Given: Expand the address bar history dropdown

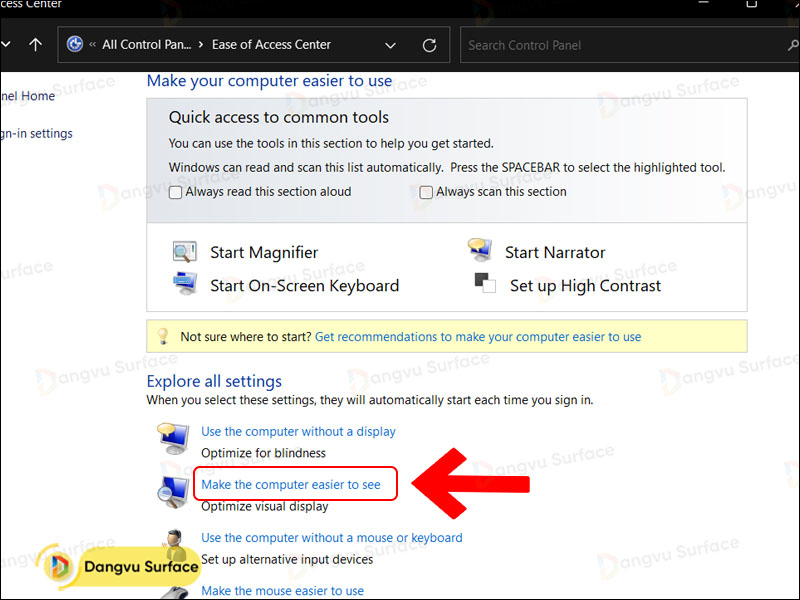Looking at the screenshot, I should tap(391, 45).
